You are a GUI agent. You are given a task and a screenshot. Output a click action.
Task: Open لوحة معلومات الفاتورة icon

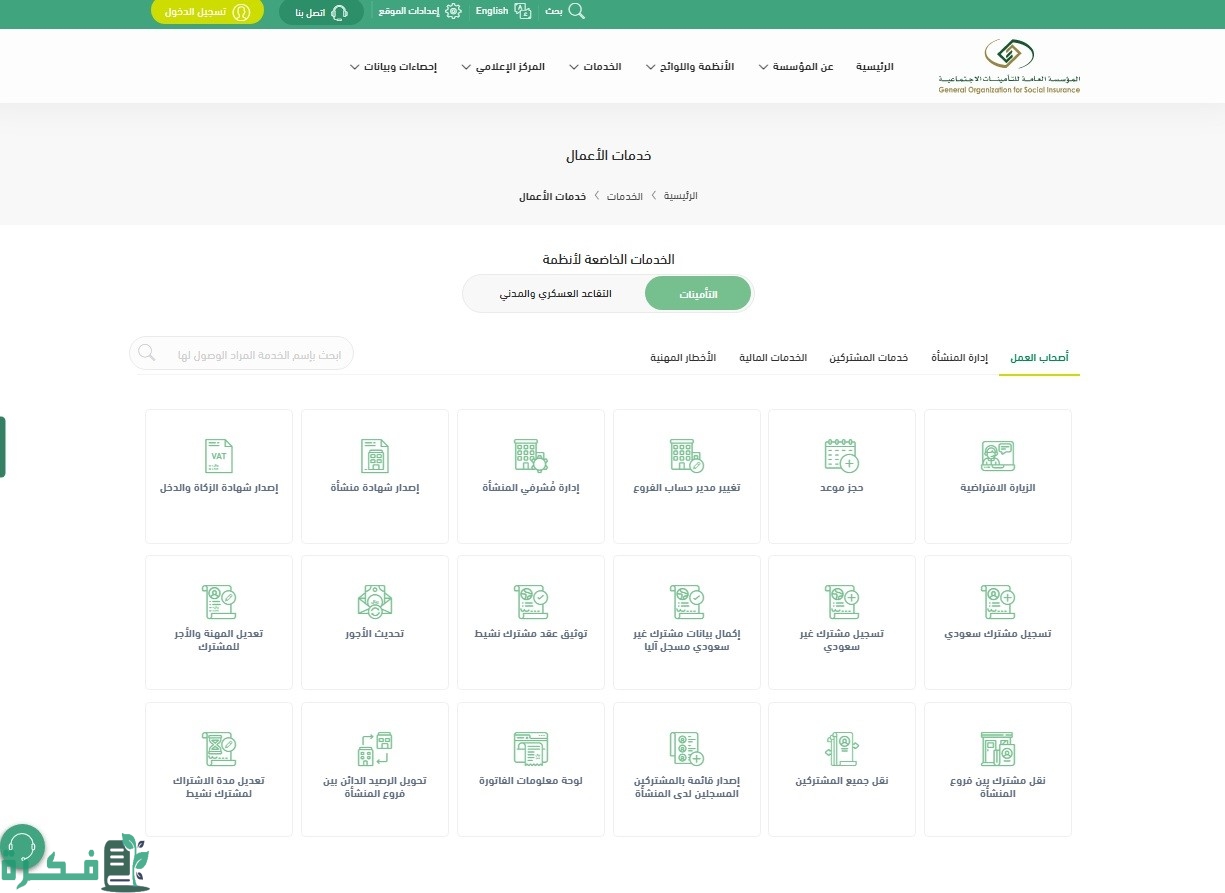[x=530, y=748]
